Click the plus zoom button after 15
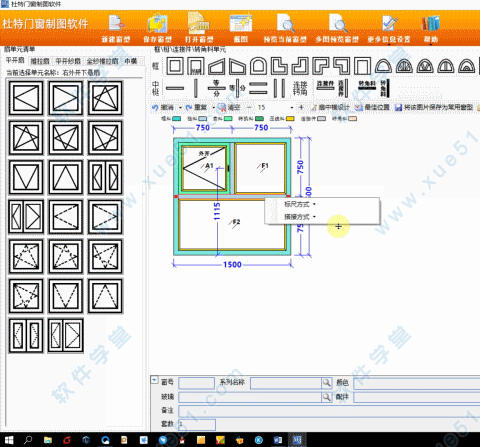482x447 pixels. pyautogui.click(x=301, y=107)
